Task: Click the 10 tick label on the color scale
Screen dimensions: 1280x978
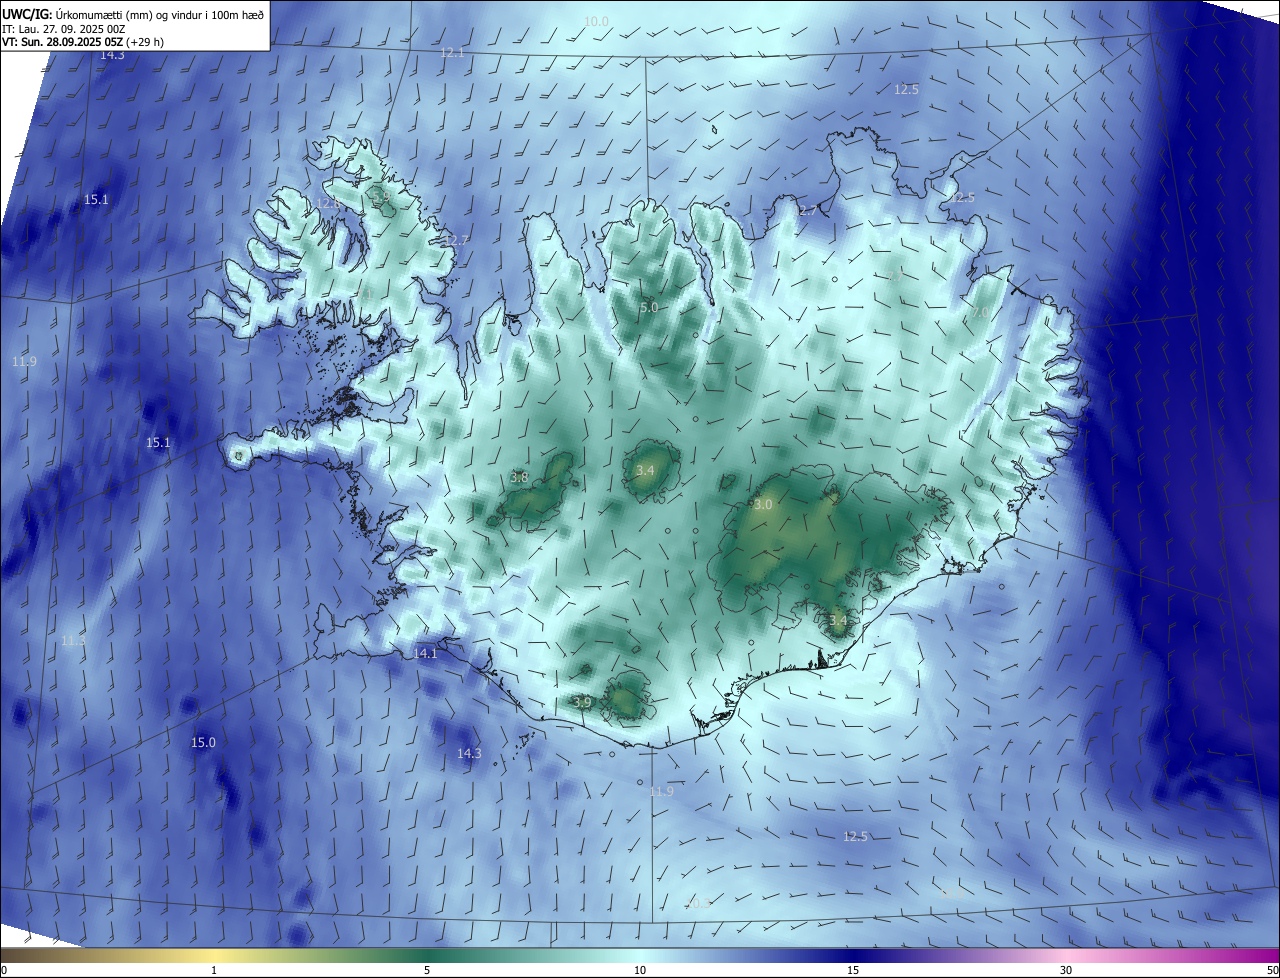Action: (640, 970)
